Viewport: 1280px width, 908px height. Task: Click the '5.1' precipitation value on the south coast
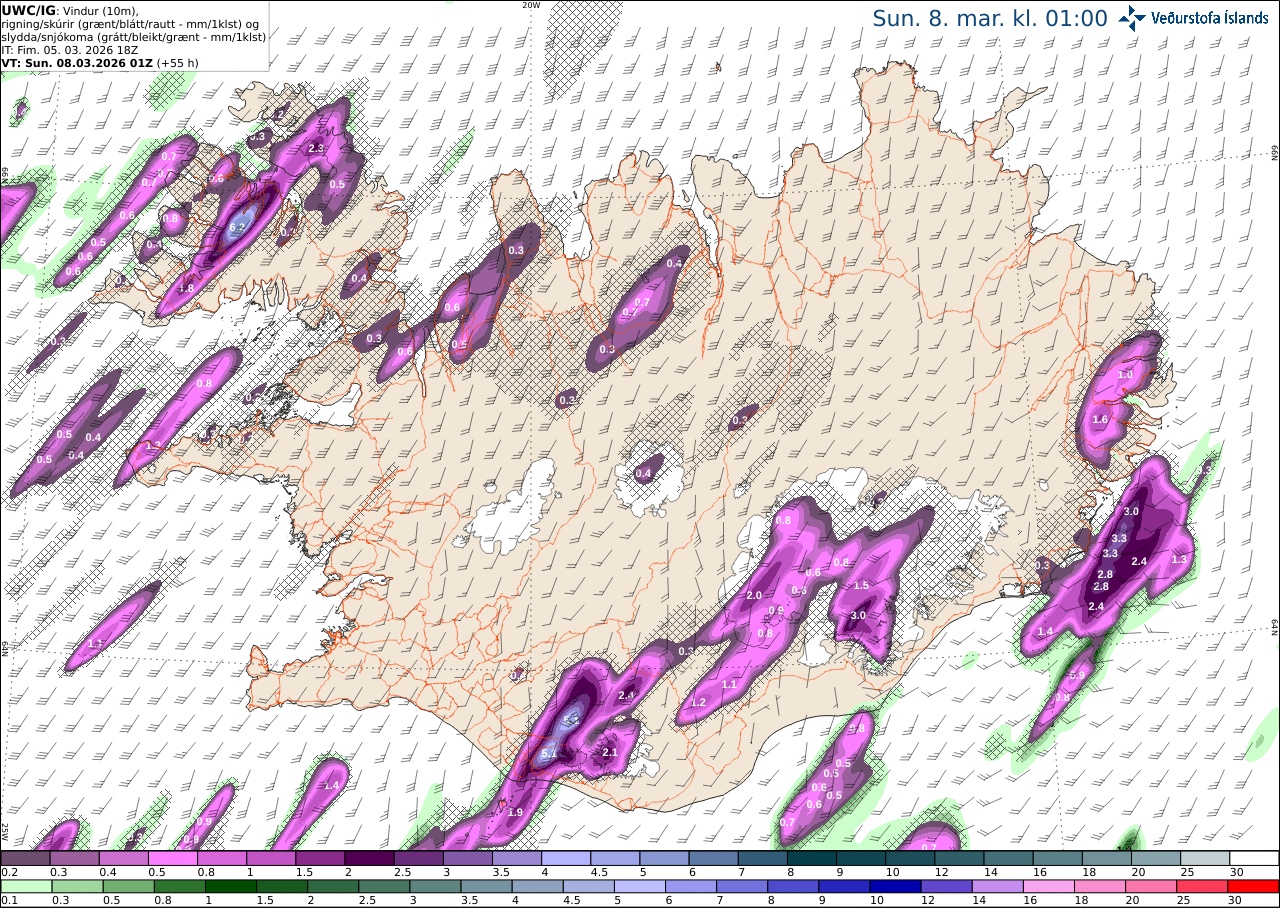(549, 753)
